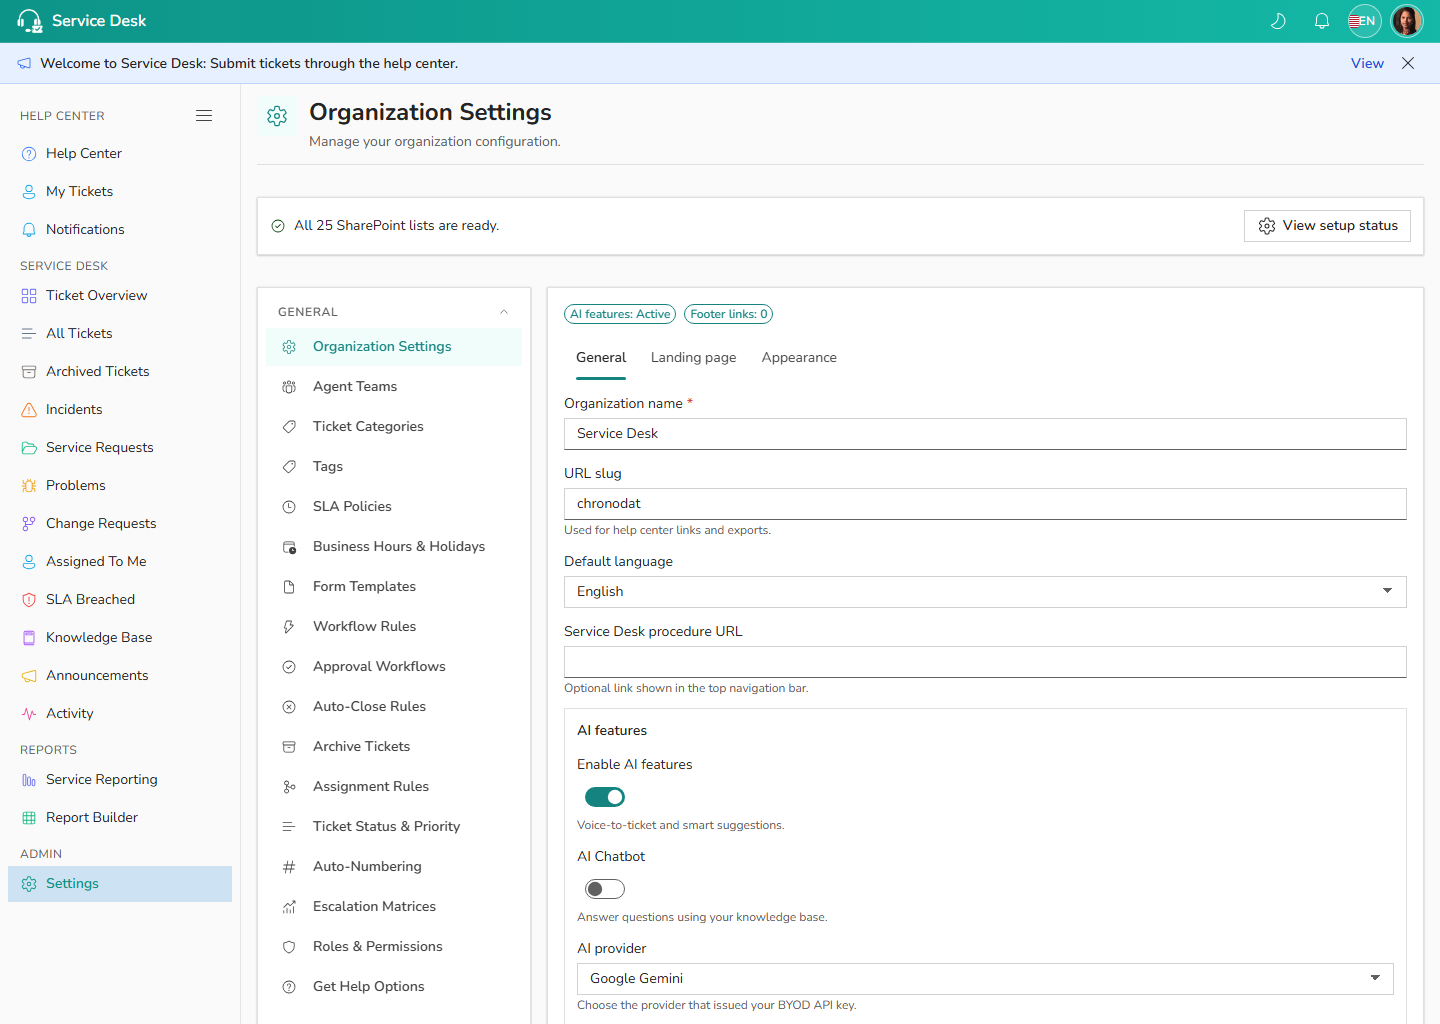Open Ticket Categories settings

coord(394,427)
